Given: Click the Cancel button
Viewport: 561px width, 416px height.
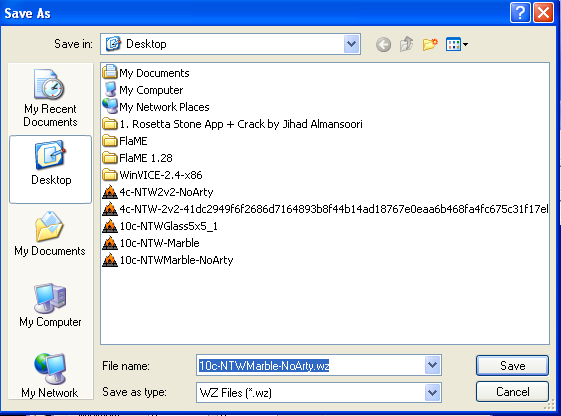Looking at the screenshot, I should (512, 392).
